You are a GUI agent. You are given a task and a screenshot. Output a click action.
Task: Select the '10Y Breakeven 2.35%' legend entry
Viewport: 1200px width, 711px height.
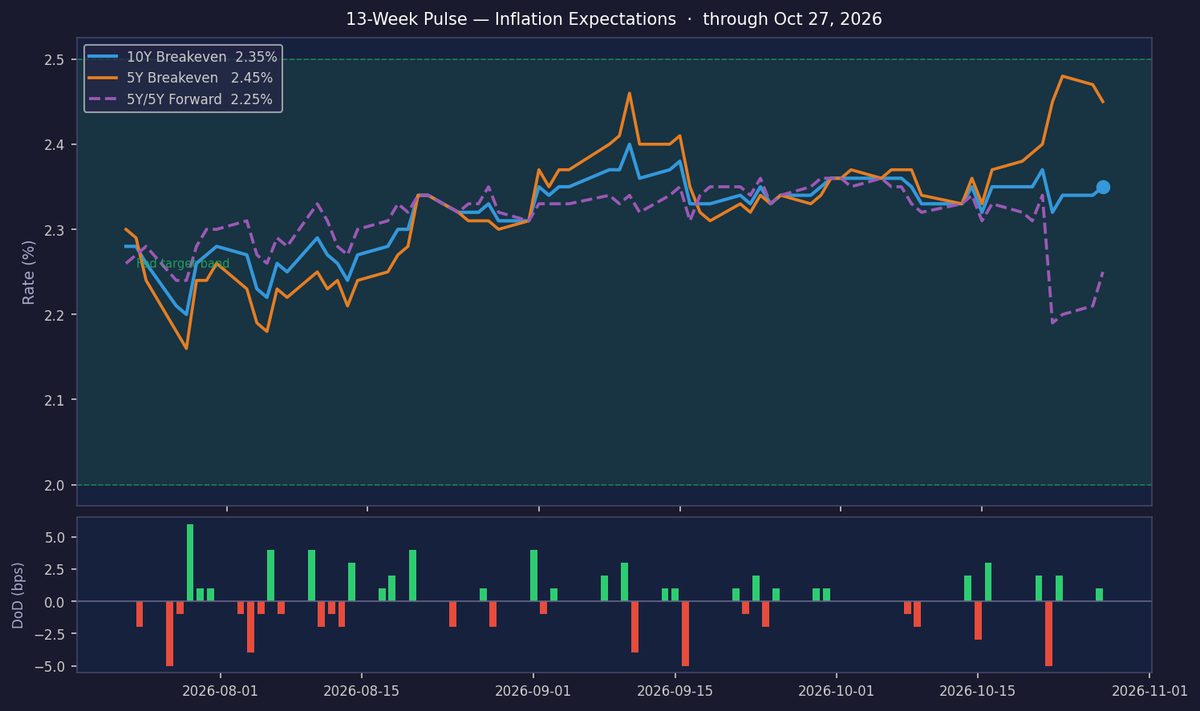[x=183, y=58]
